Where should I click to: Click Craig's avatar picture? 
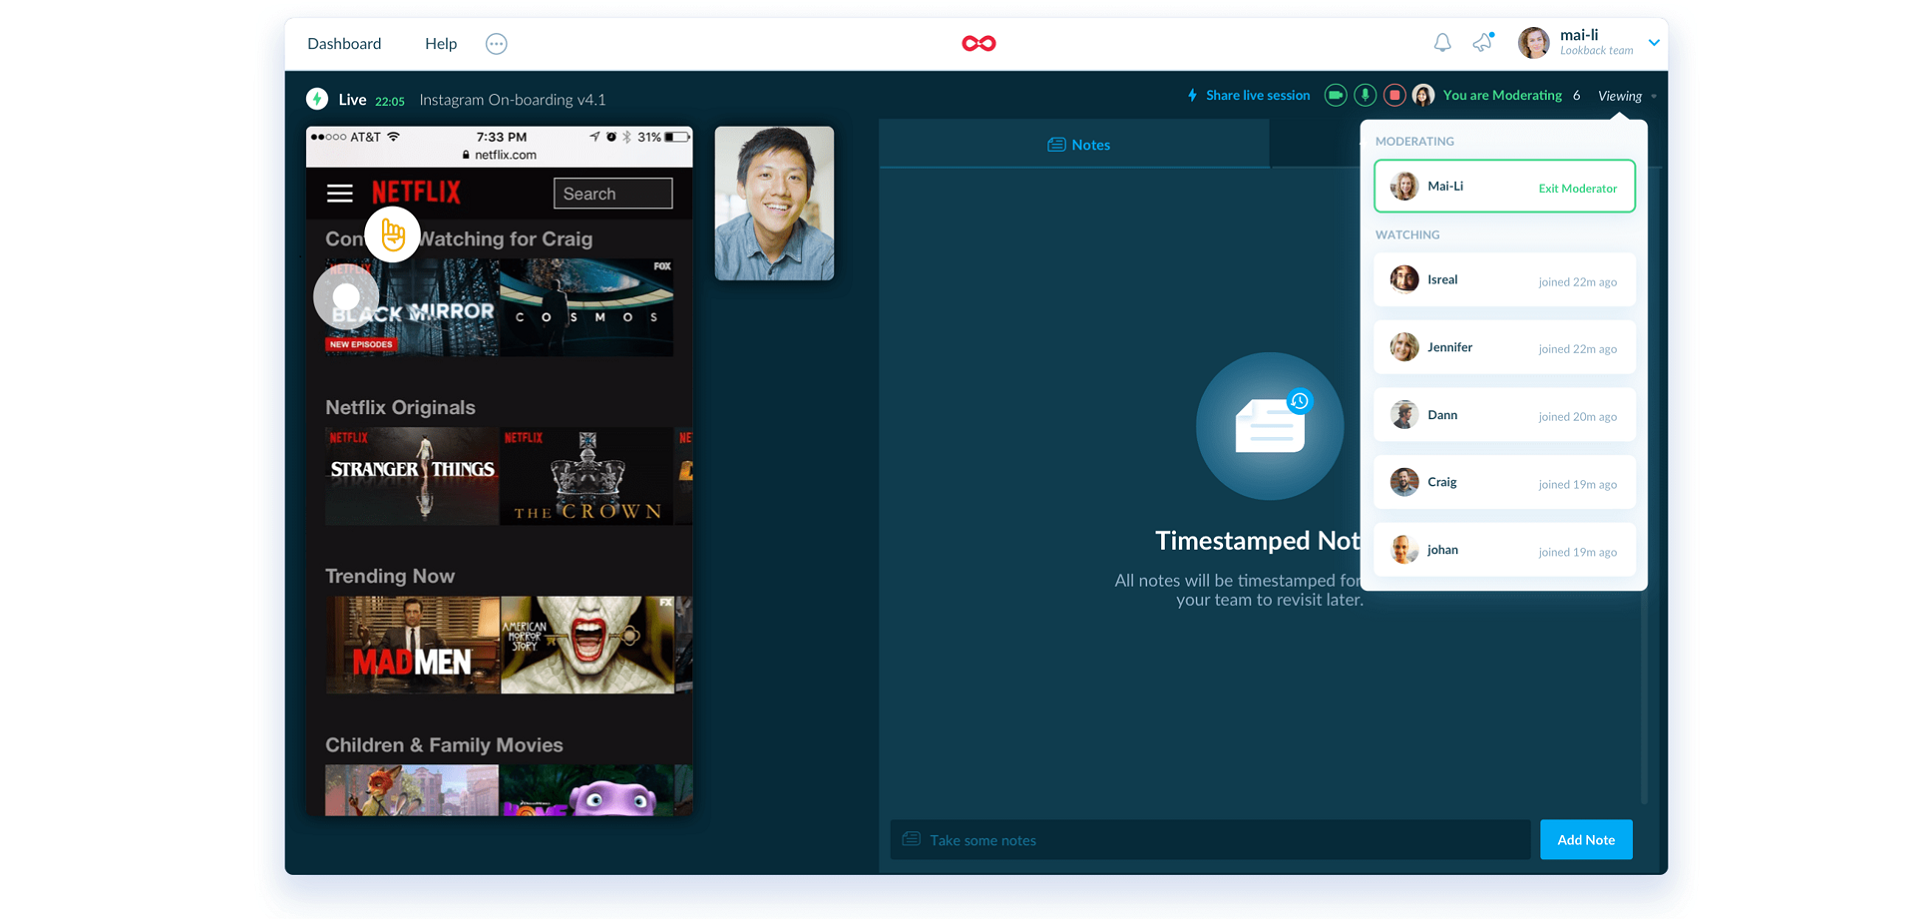(1404, 482)
